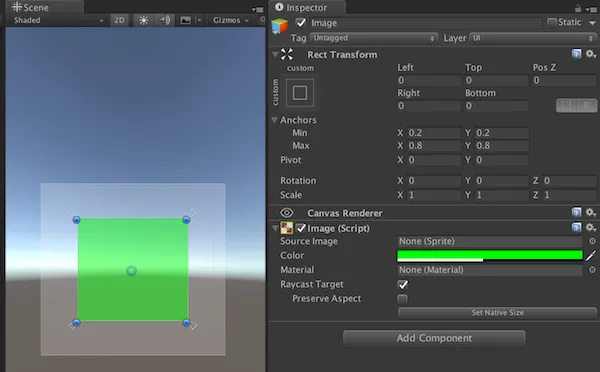Collapse the Rect Transform component
The image size is (600, 372).
tap(275, 54)
